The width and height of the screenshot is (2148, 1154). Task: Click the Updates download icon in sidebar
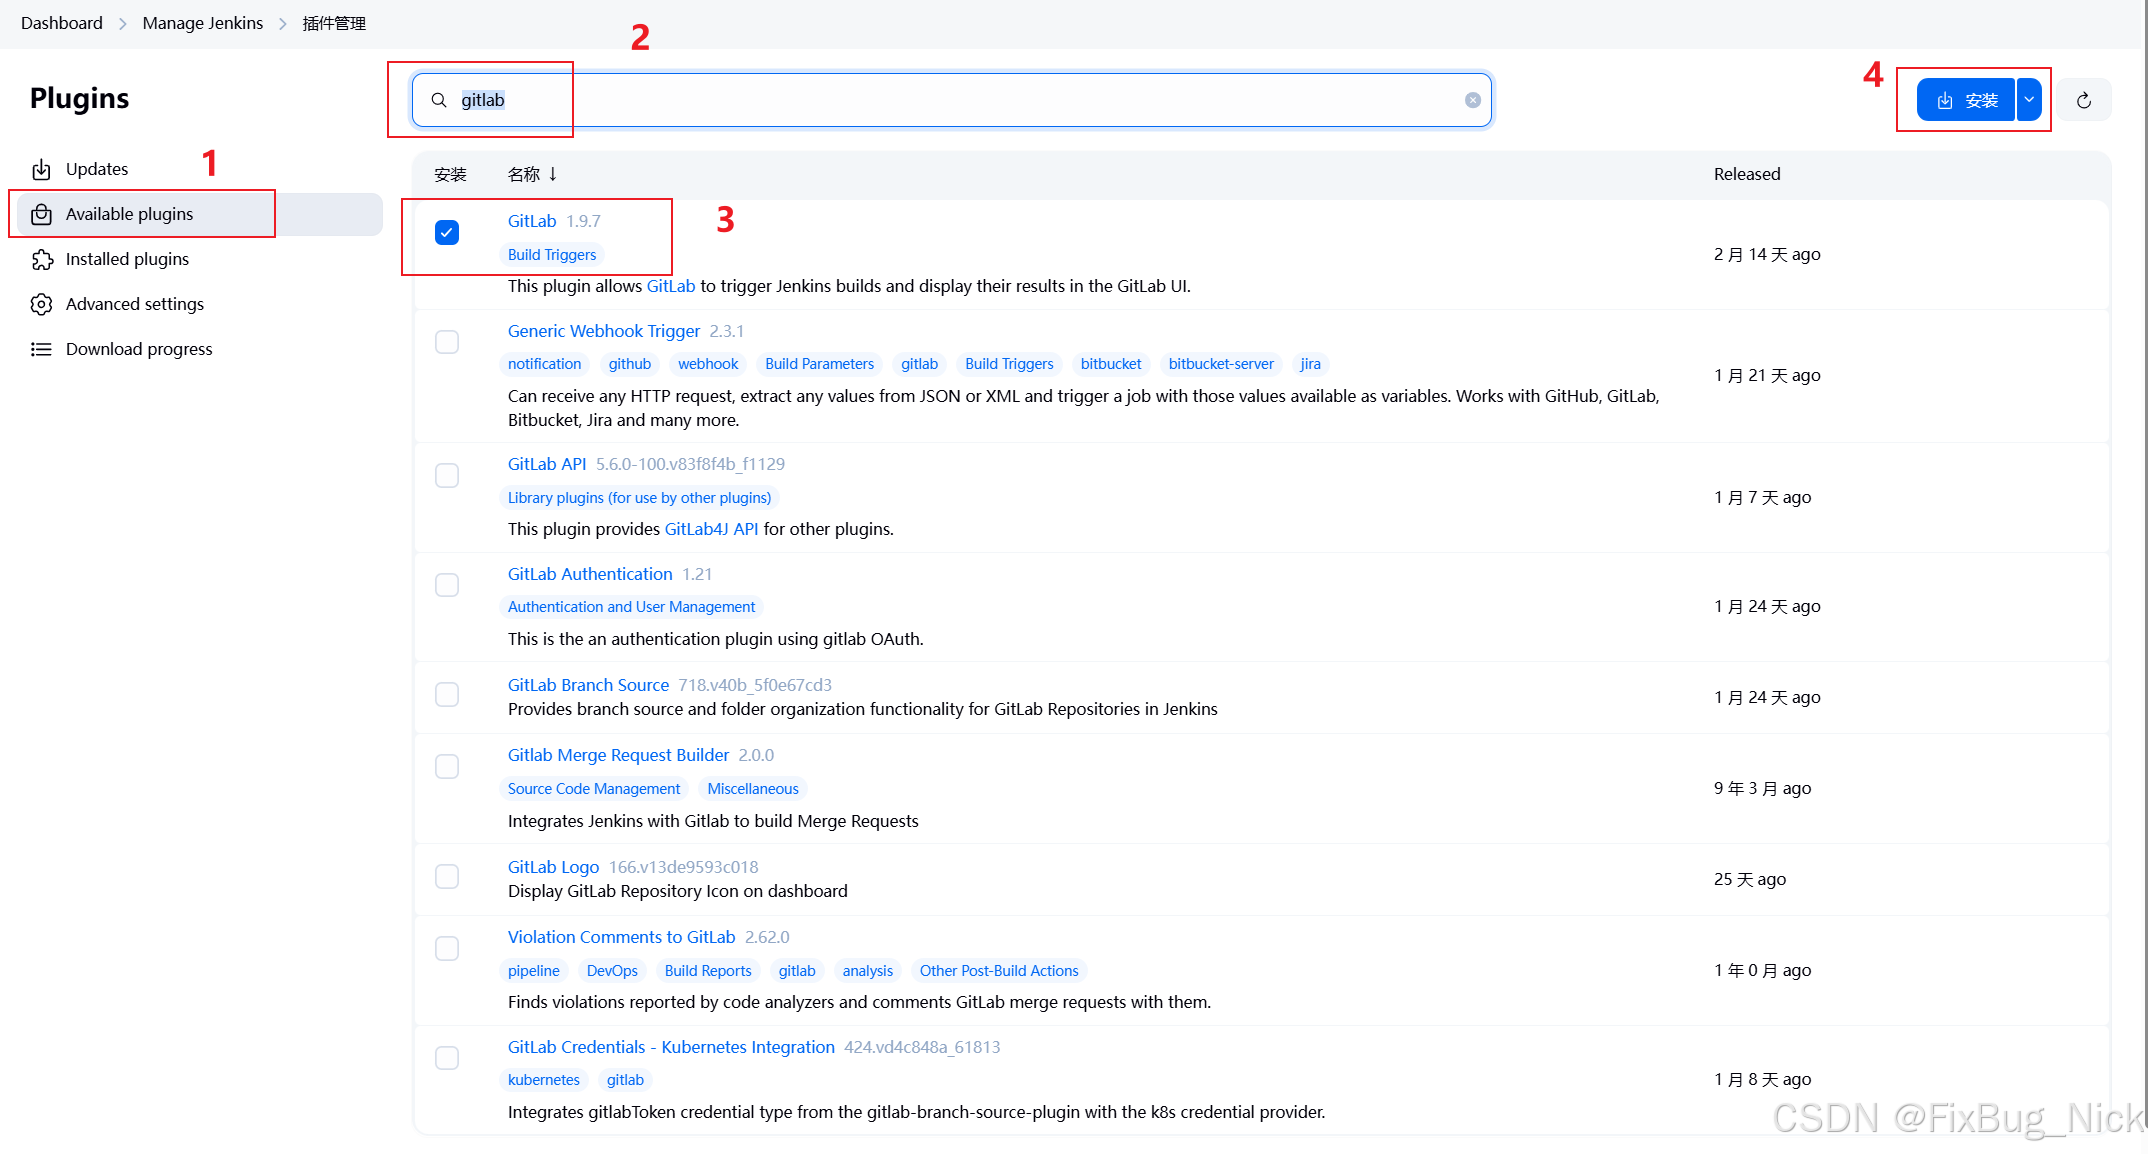41,169
